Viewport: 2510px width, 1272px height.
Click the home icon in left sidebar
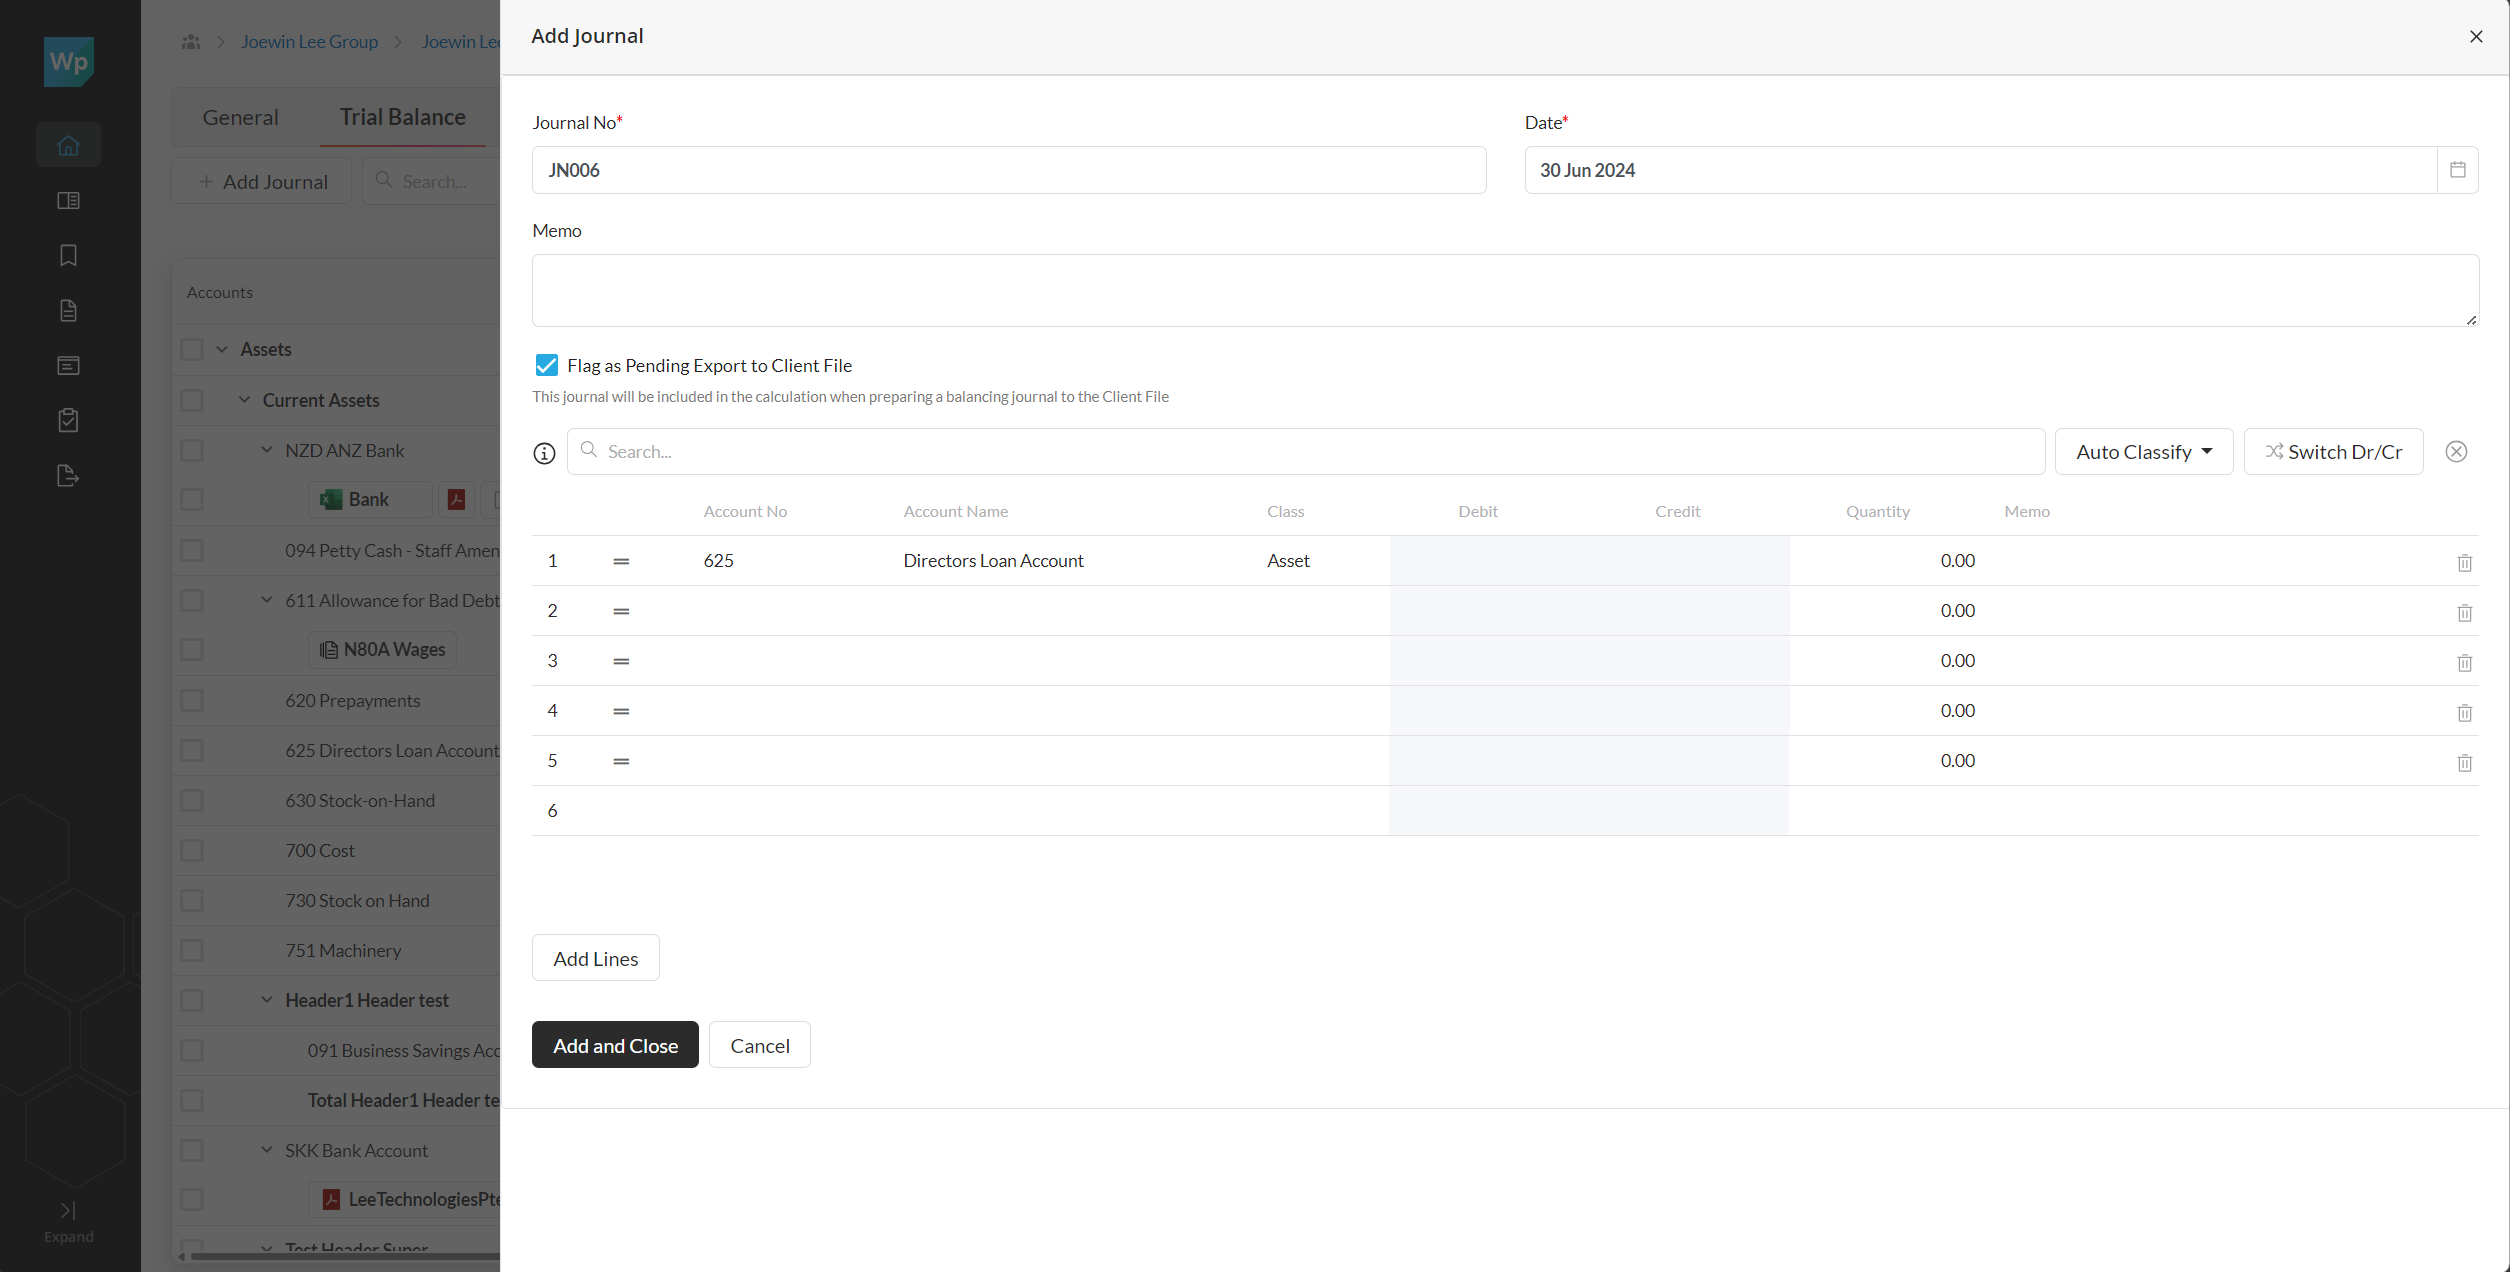68,146
